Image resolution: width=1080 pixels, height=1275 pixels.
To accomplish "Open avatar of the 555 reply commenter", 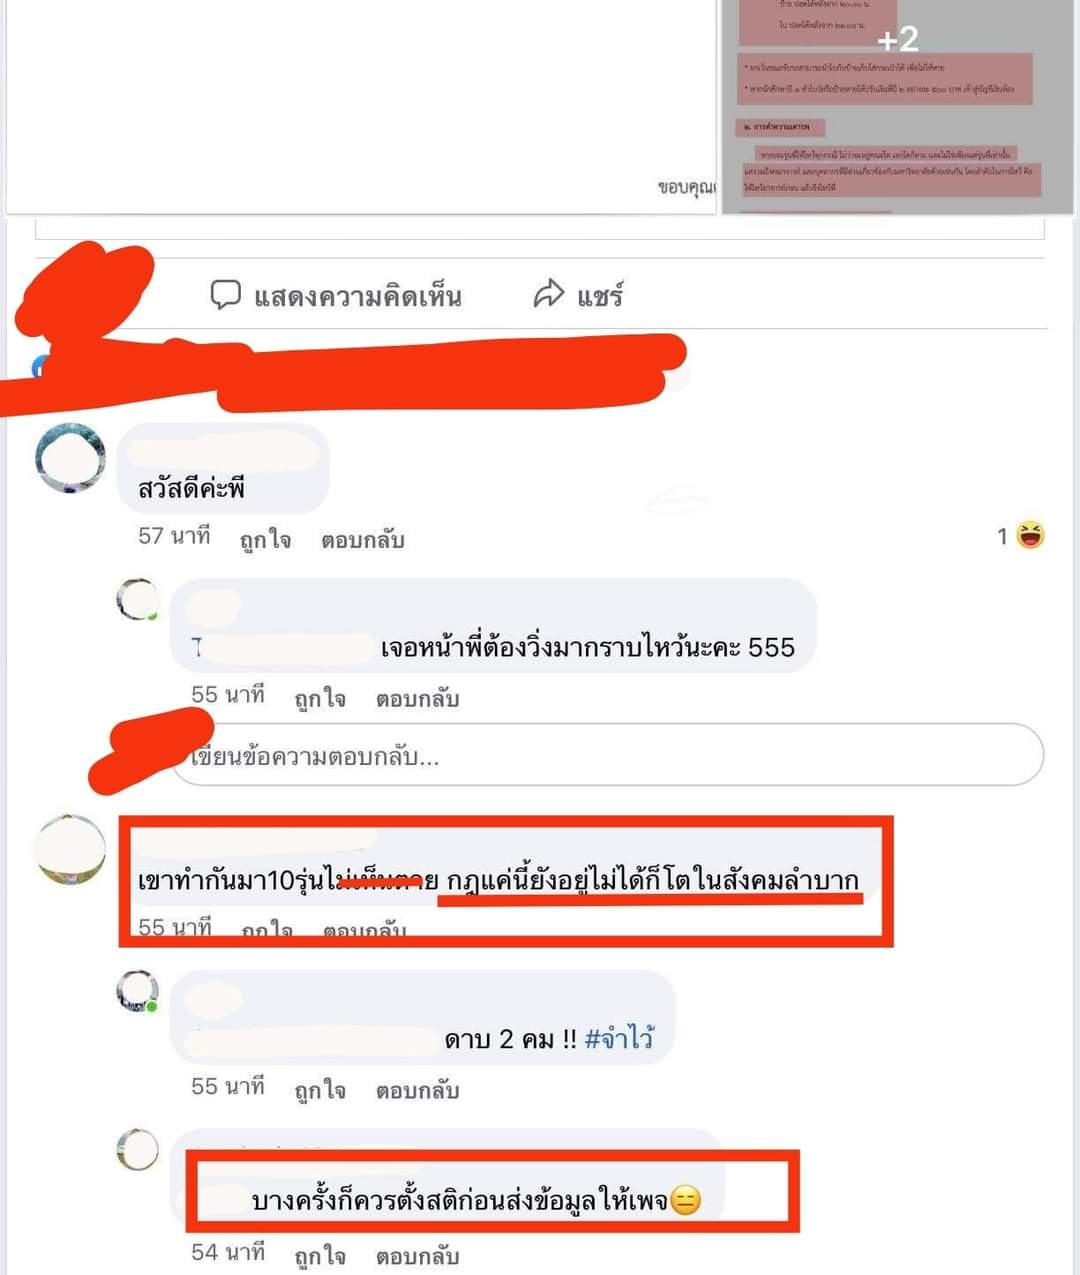I will [137, 600].
